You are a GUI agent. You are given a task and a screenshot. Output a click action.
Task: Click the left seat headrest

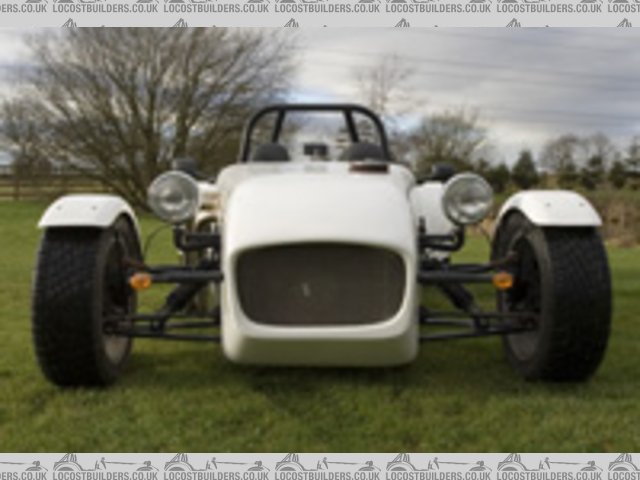(x=270, y=152)
